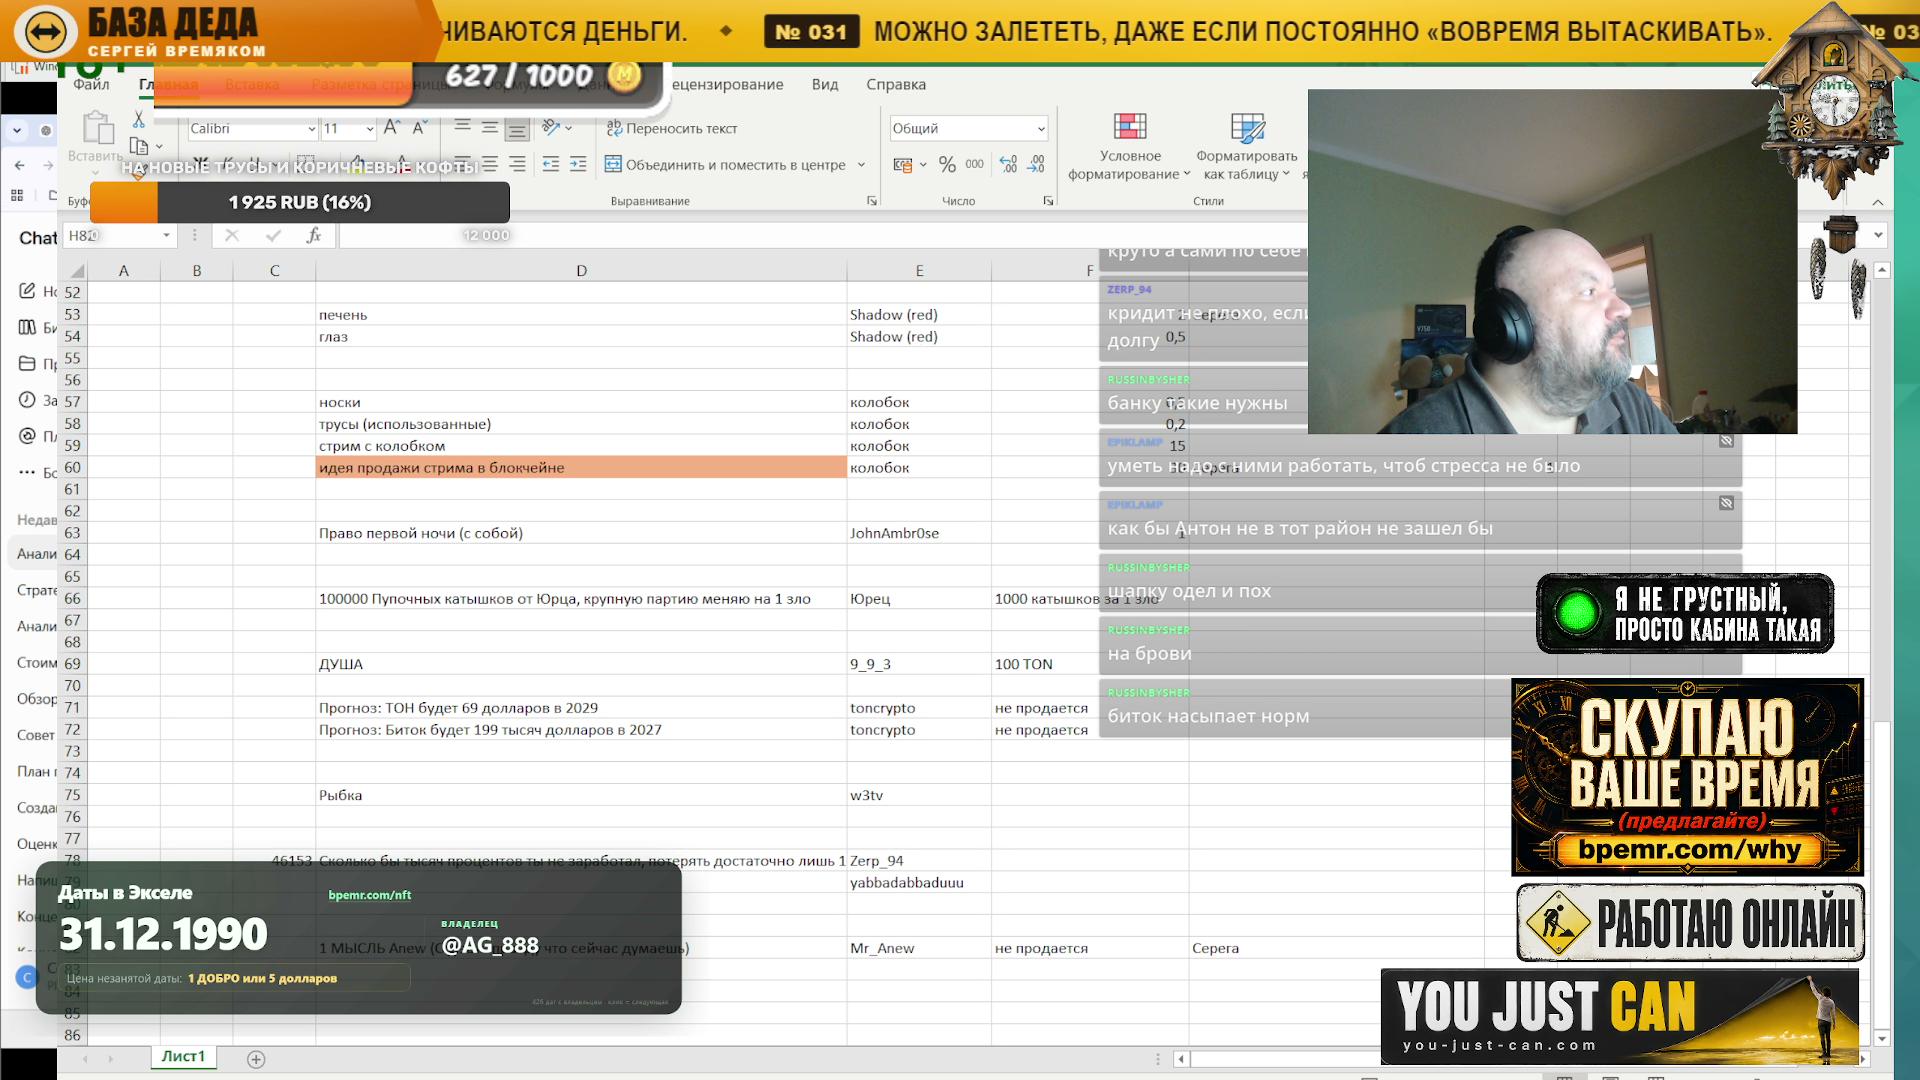
Task: Add a new sheet with the plus icon
Action: coord(256,1059)
